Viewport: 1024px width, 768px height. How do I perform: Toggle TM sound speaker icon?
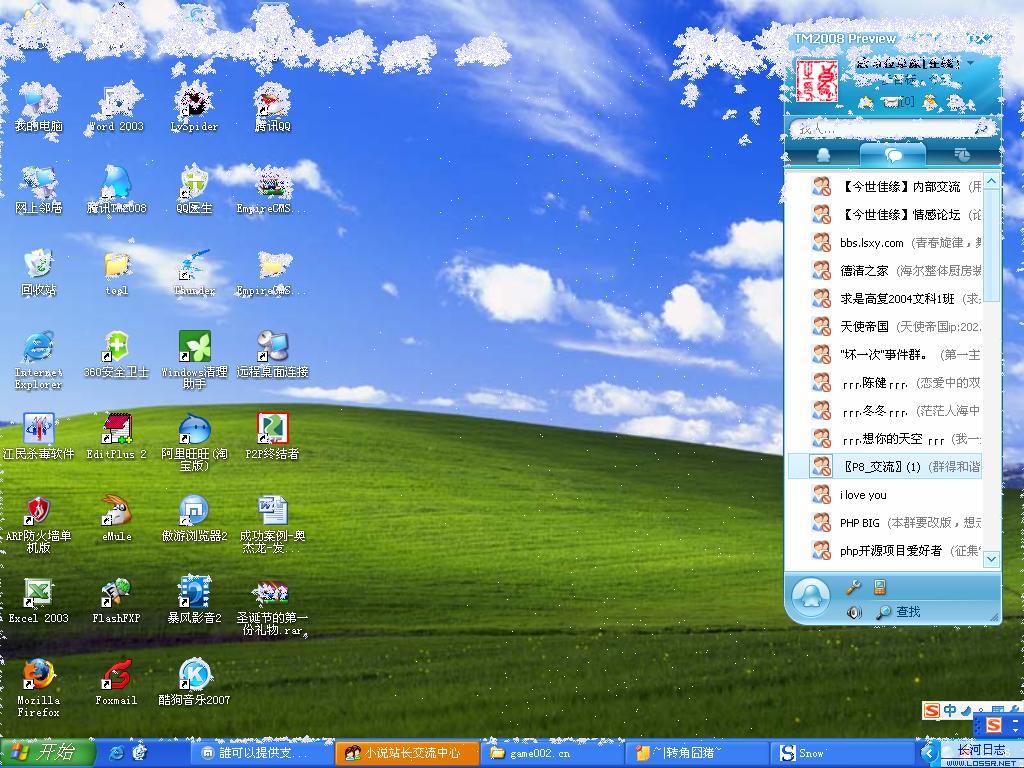tap(854, 612)
